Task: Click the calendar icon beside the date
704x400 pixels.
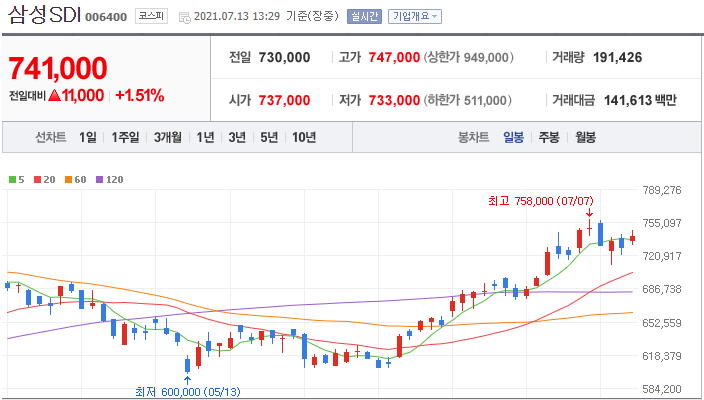Action: coord(185,18)
